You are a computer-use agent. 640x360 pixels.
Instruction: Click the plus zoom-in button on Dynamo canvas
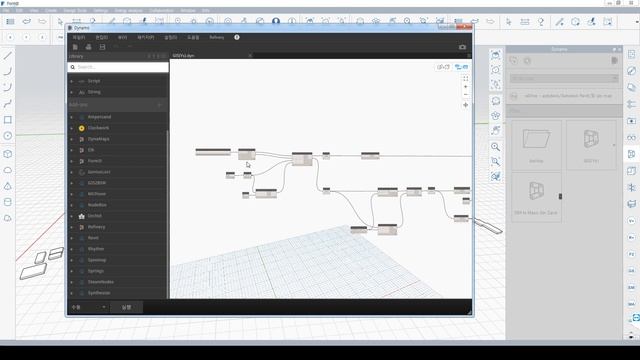(465, 87)
